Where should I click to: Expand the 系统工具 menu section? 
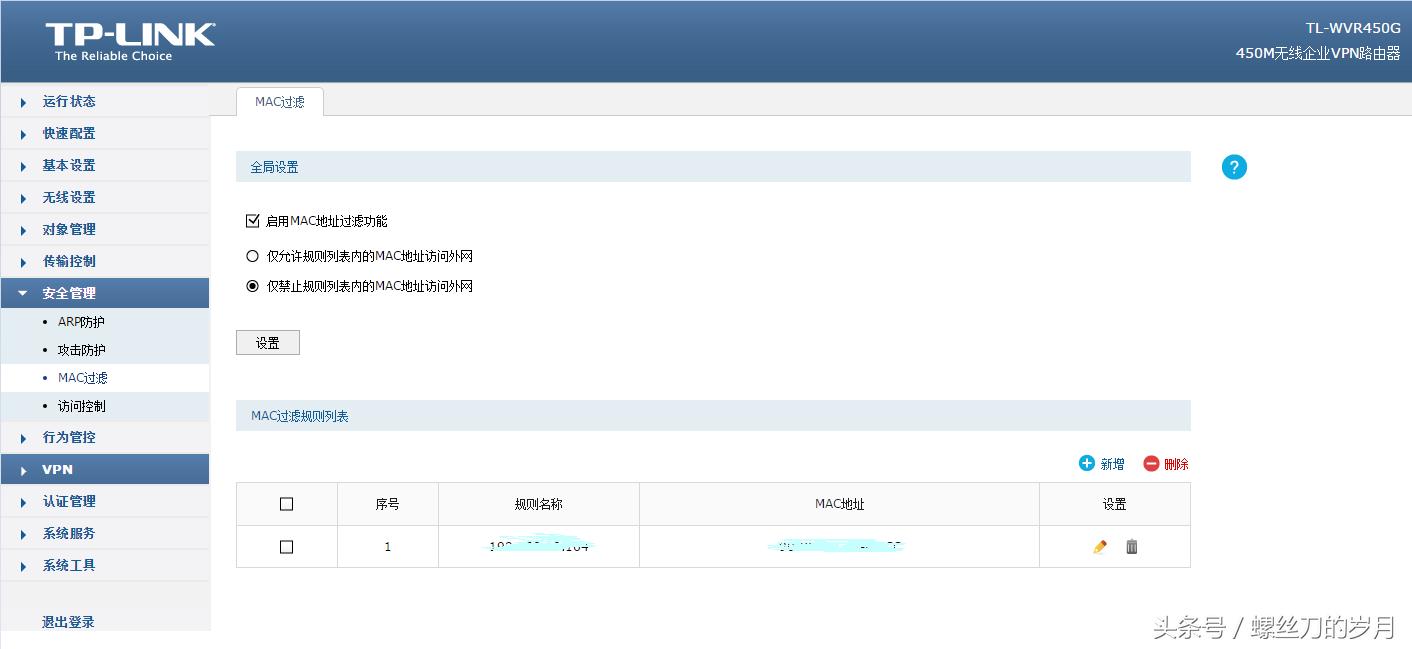click(x=69, y=565)
